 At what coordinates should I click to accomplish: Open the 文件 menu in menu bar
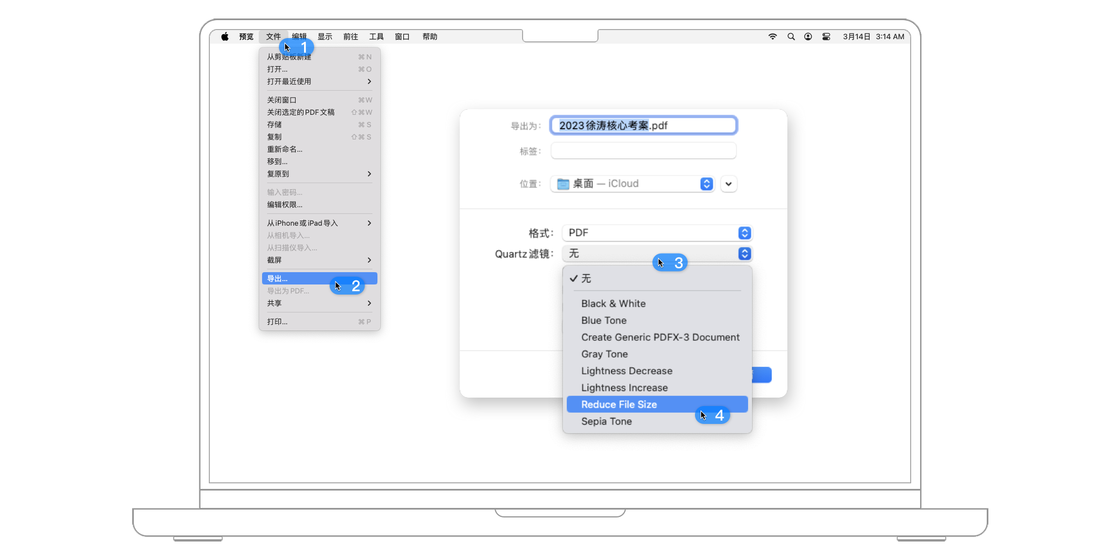(x=273, y=37)
